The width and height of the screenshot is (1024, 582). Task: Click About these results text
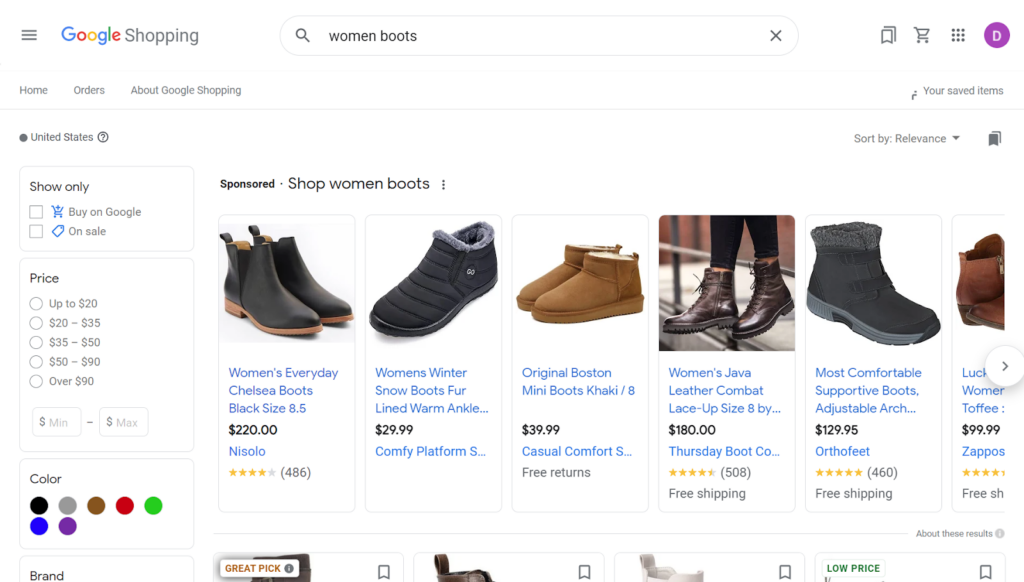pos(953,534)
